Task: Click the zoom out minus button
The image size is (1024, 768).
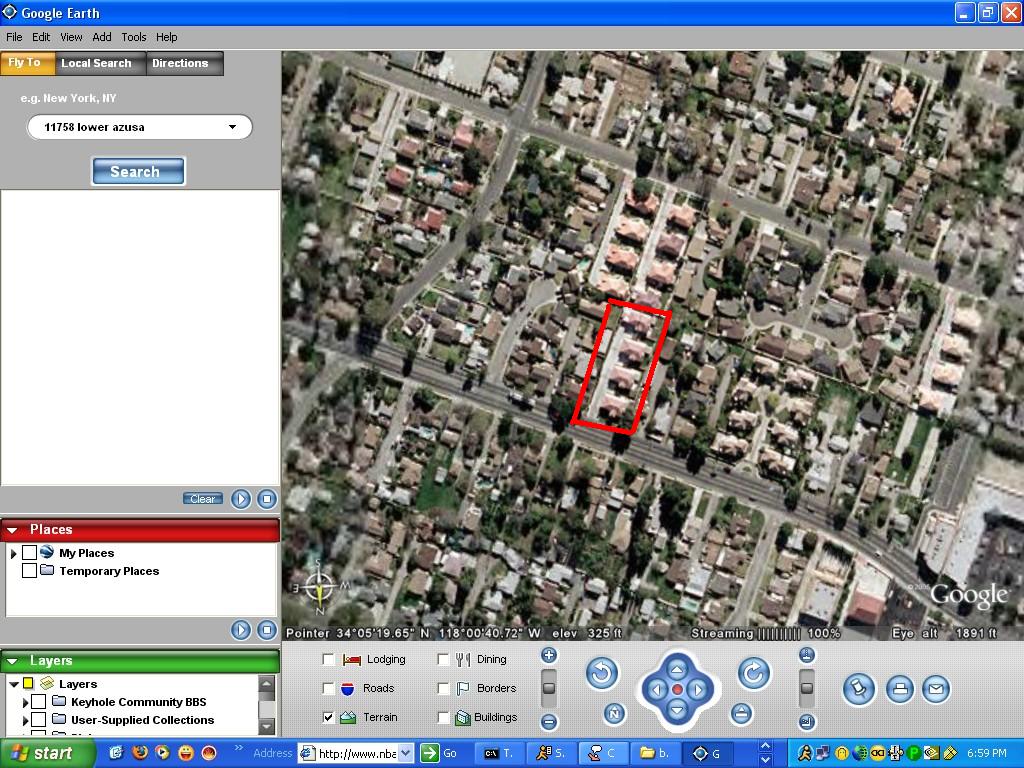Action: 549,721
